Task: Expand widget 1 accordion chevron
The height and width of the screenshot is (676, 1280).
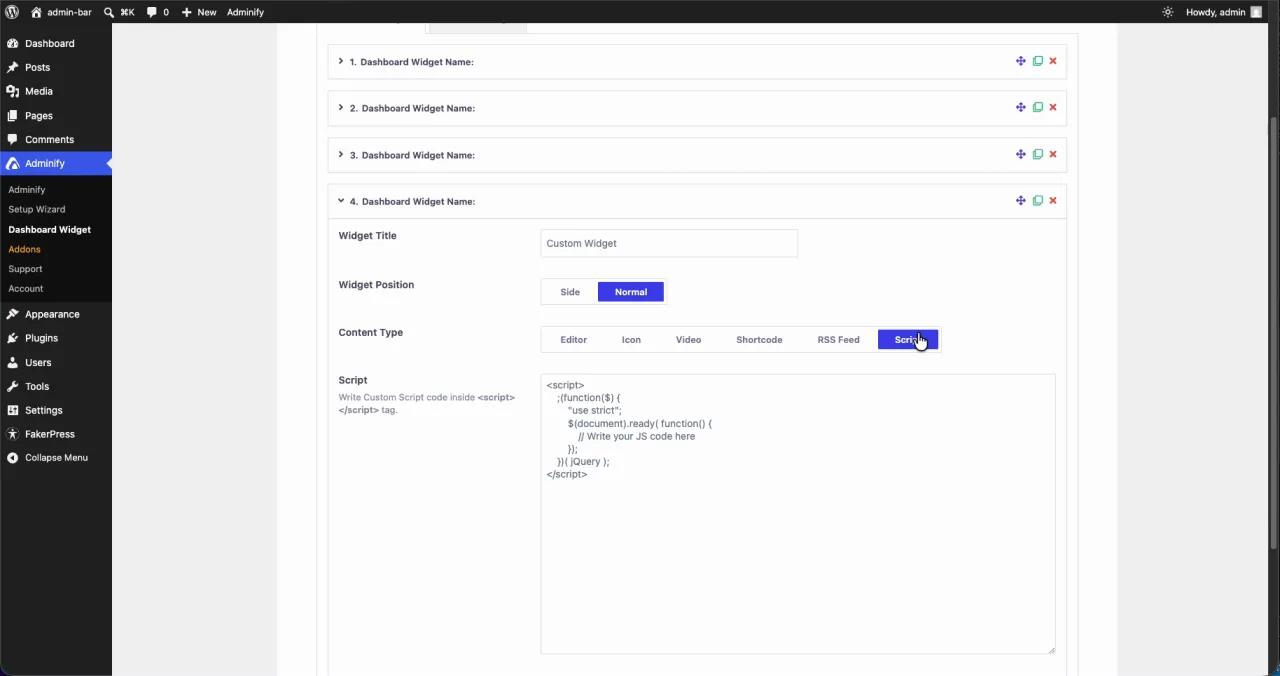Action: click(341, 61)
